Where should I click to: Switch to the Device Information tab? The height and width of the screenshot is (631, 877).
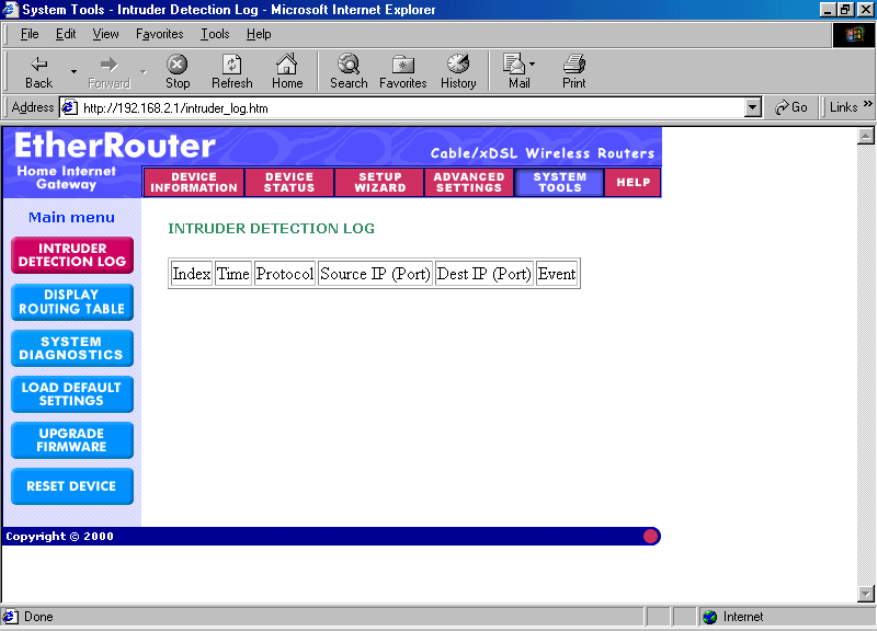coord(194,182)
